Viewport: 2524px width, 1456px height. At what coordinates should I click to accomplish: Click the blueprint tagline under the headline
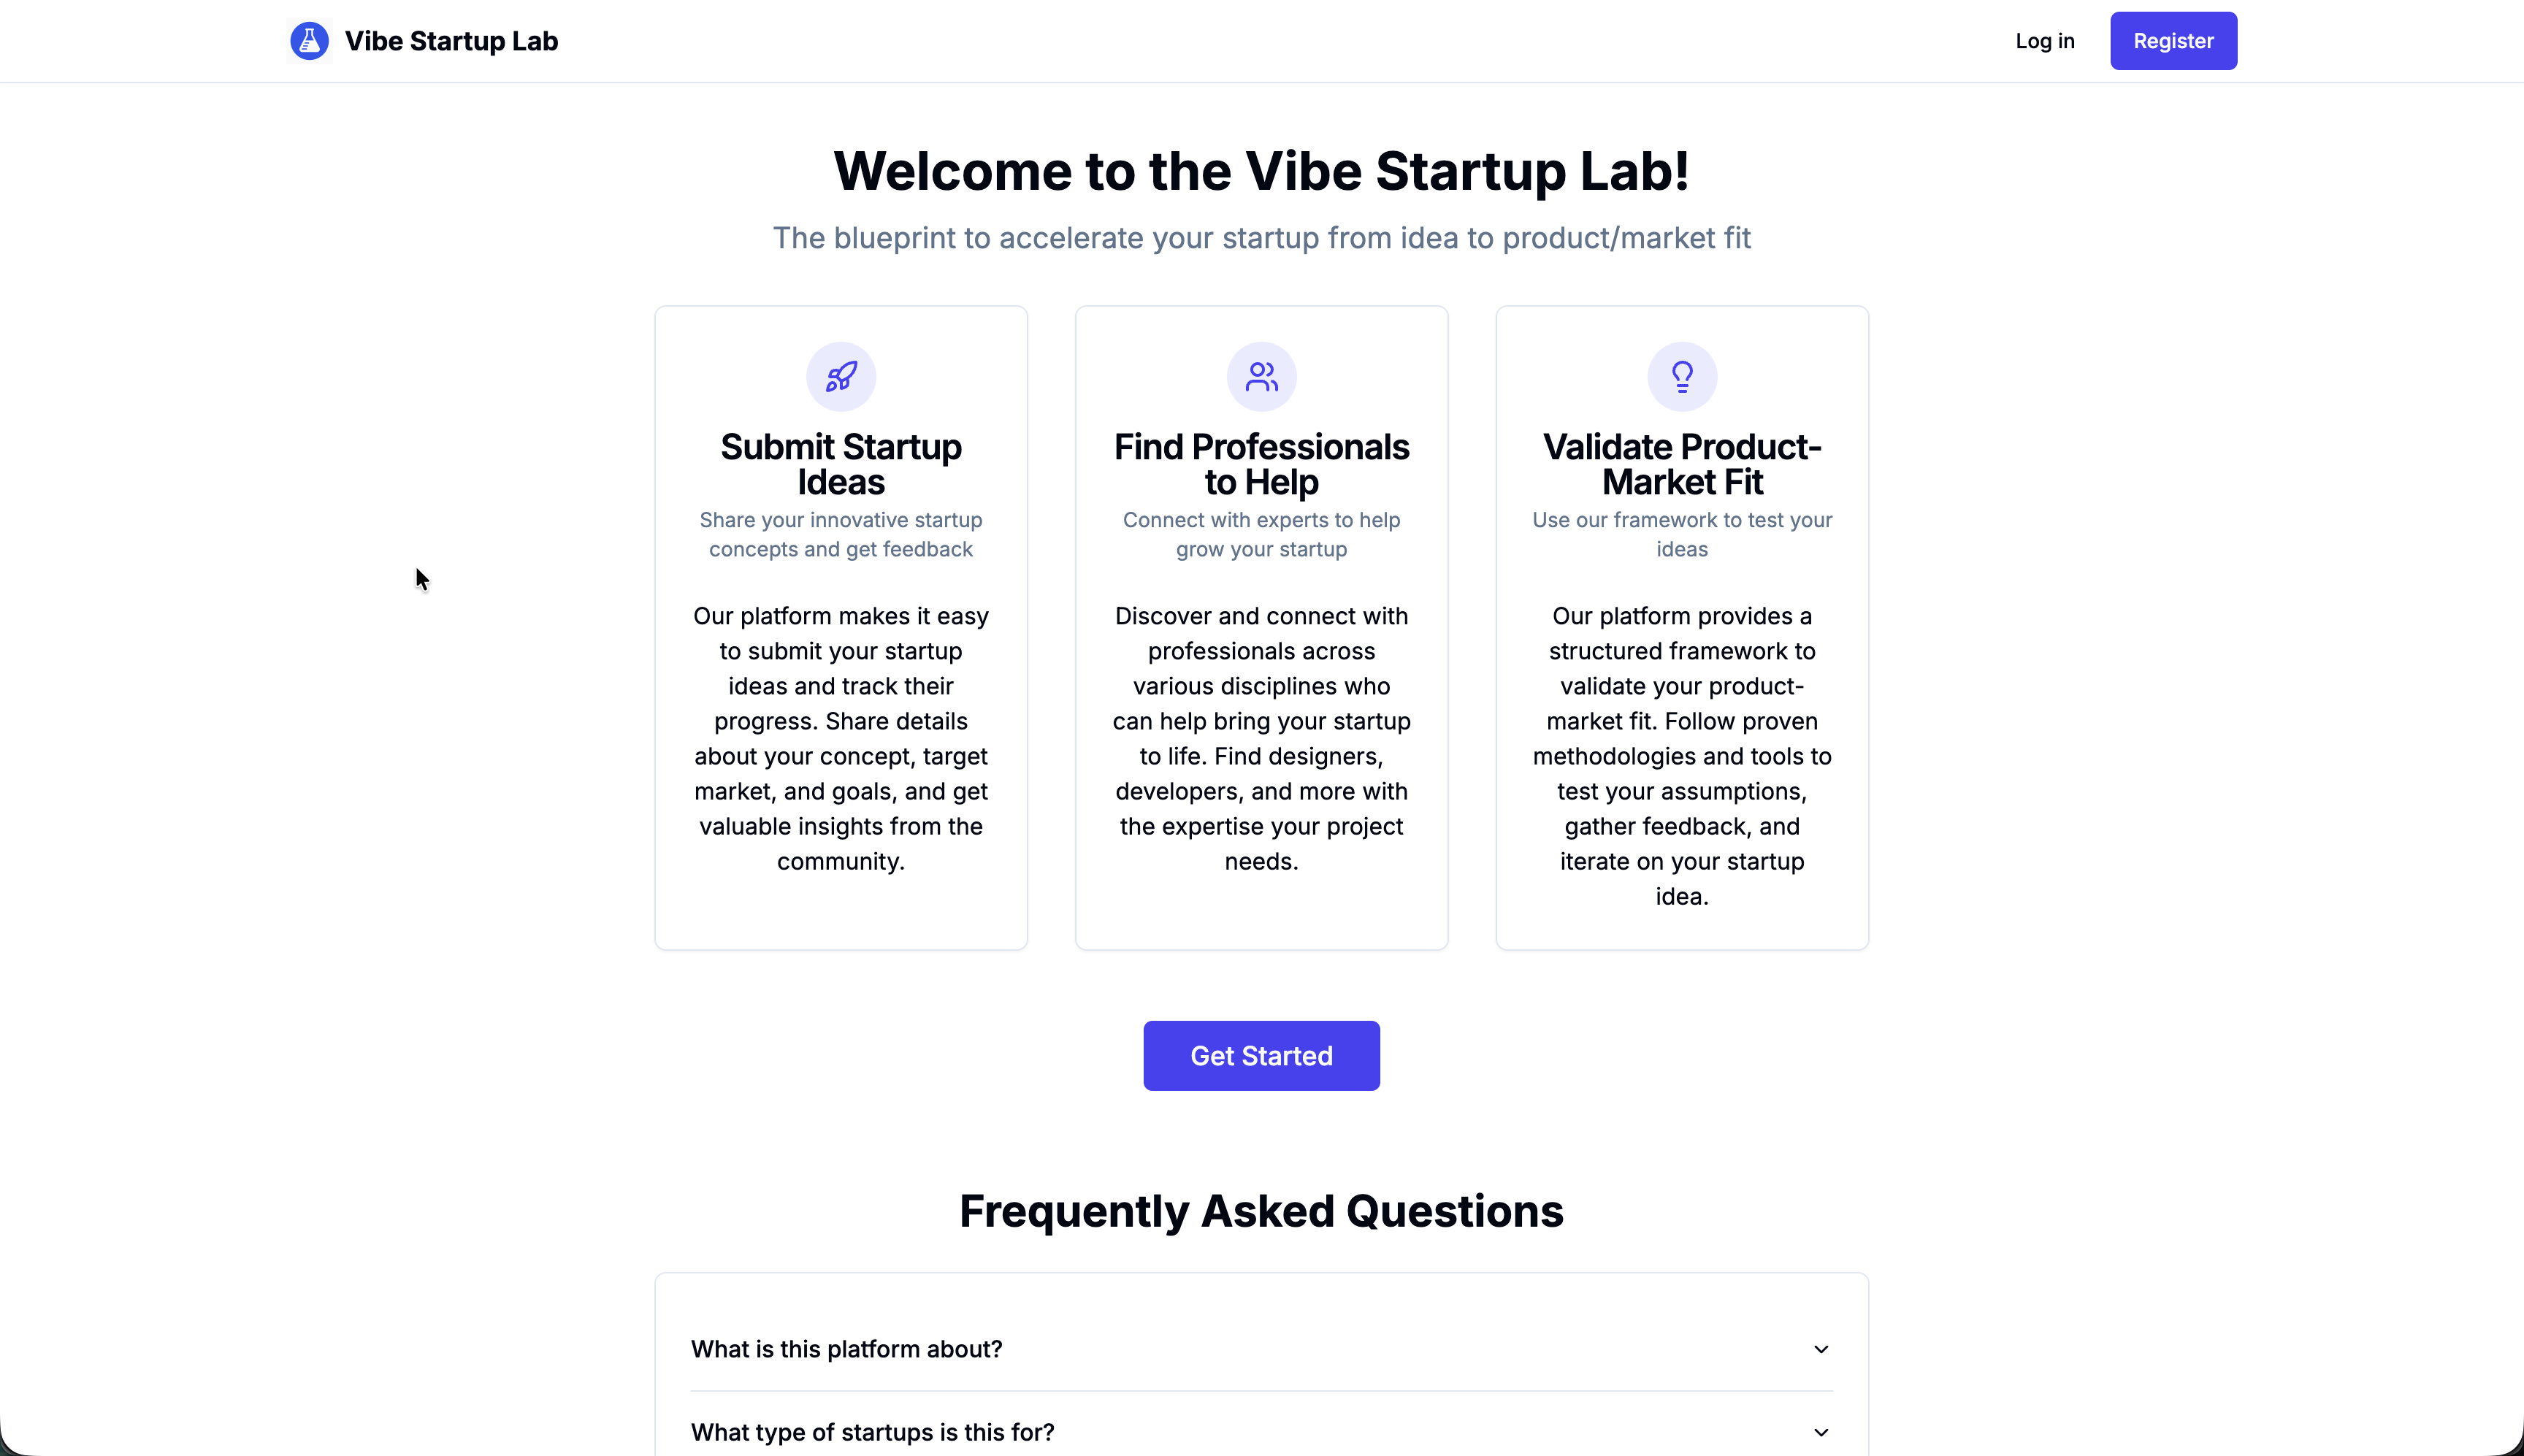[x=1261, y=238]
